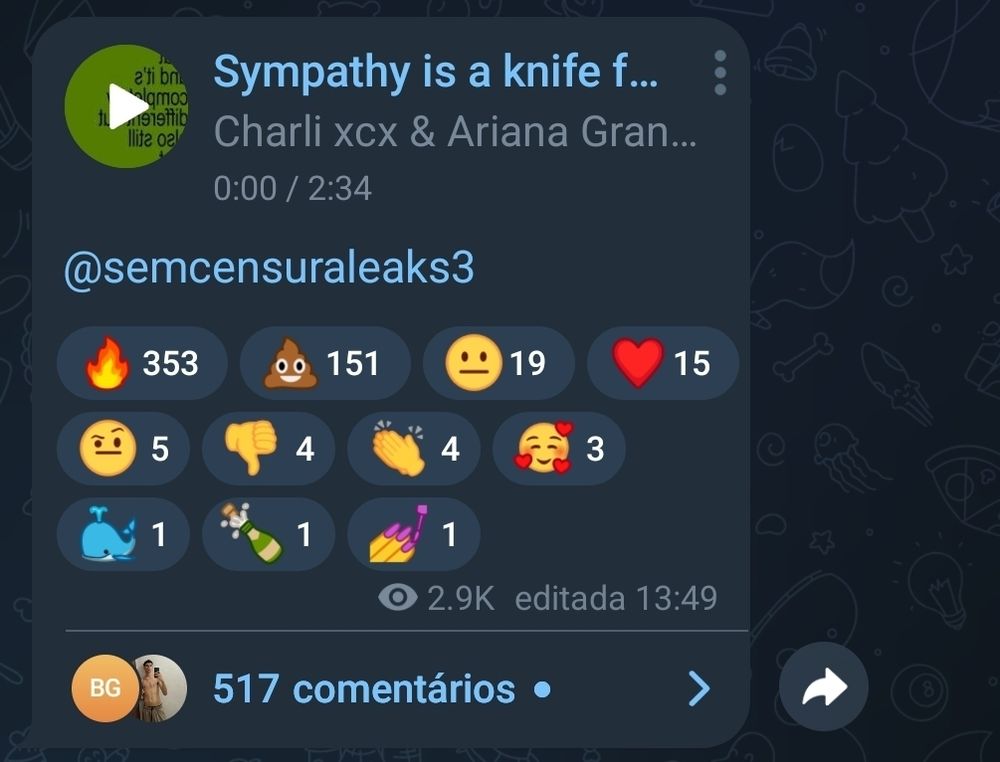The image size is (1000, 762).
Task: Add a red heart reaction
Action: 663,363
